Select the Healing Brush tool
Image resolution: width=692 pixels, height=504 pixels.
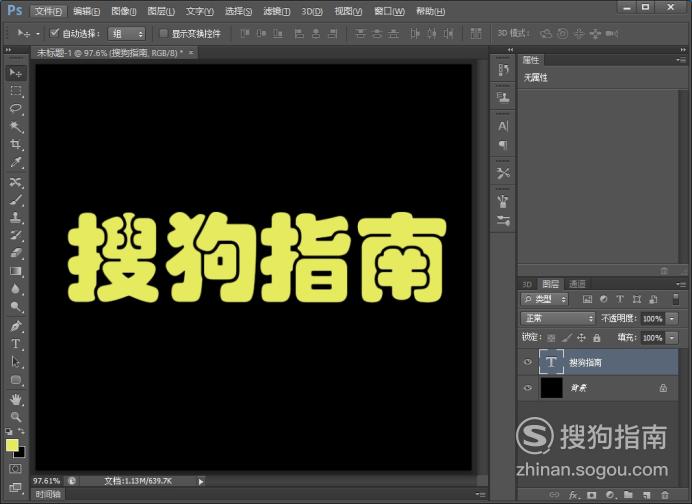(16, 182)
